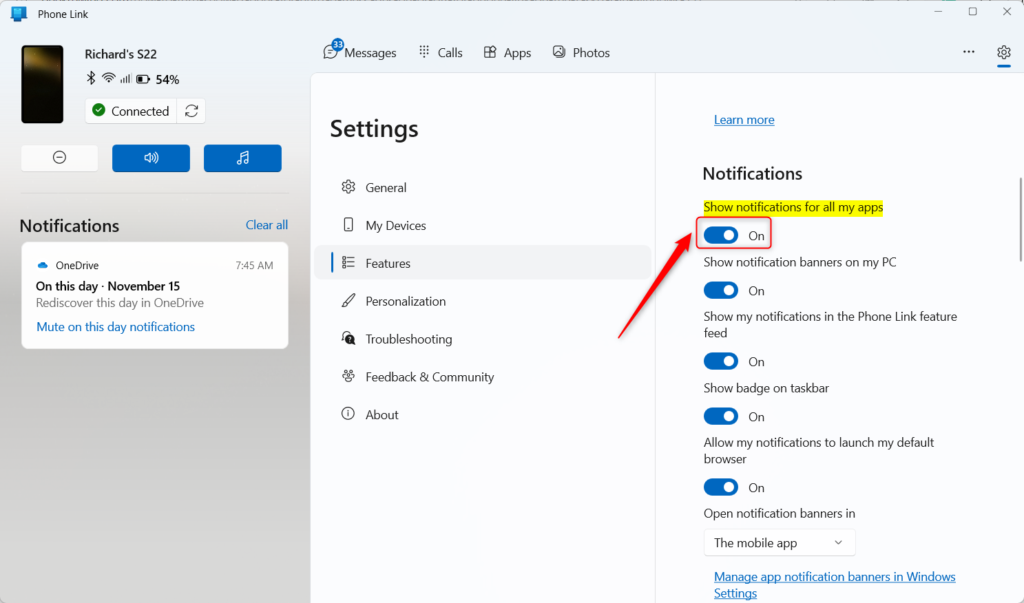Open the Messages tab
This screenshot has width=1024, height=603.
click(360, 52)
